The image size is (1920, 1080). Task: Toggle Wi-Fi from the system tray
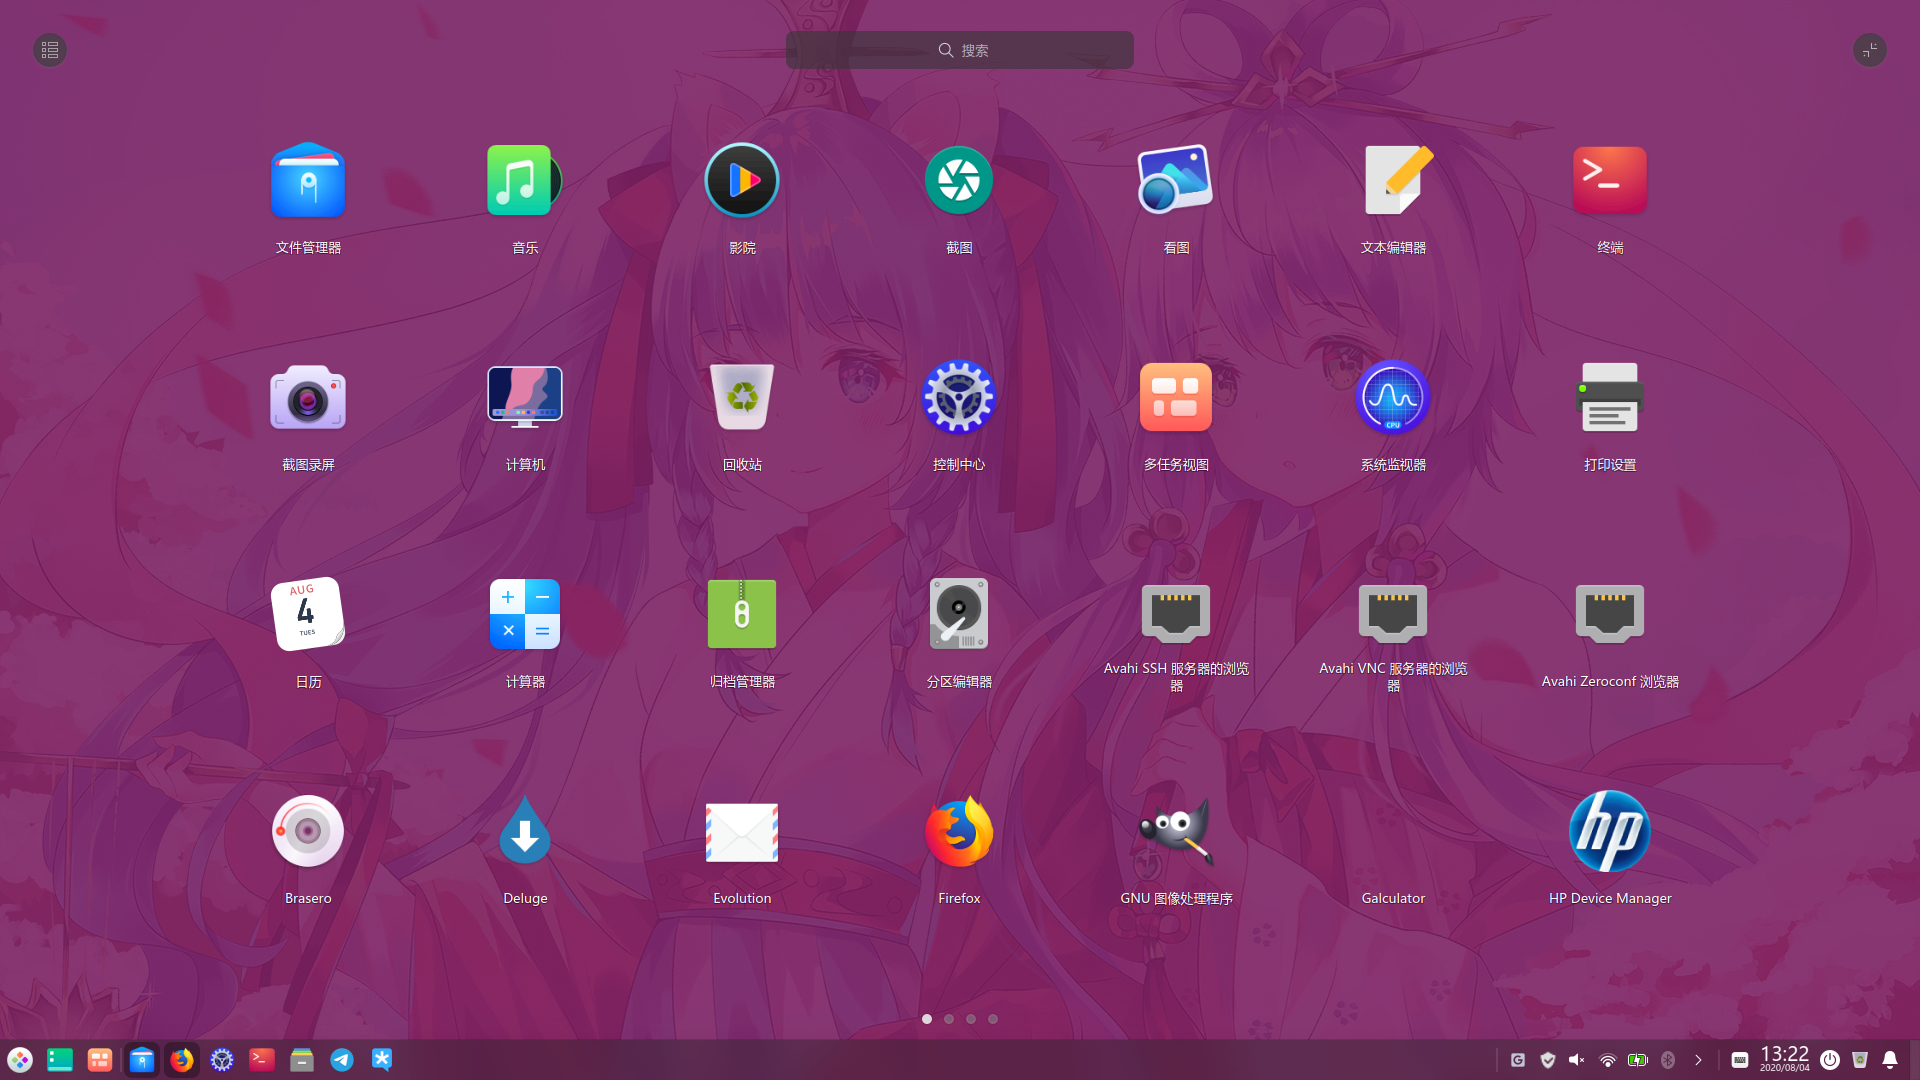1608,1060
